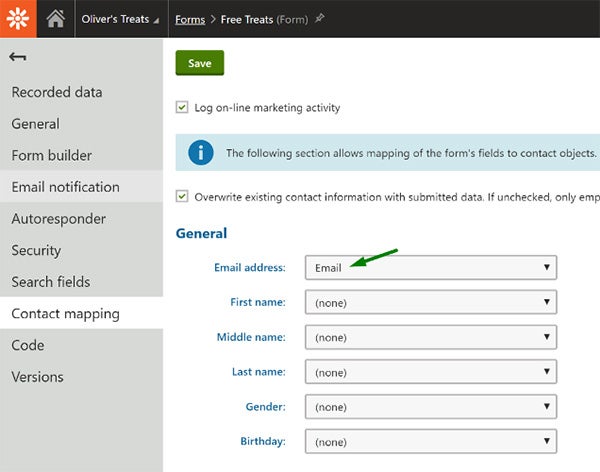Select Email notification in sidebar
This screenshot has height=472, width=600.
(65, 187)
